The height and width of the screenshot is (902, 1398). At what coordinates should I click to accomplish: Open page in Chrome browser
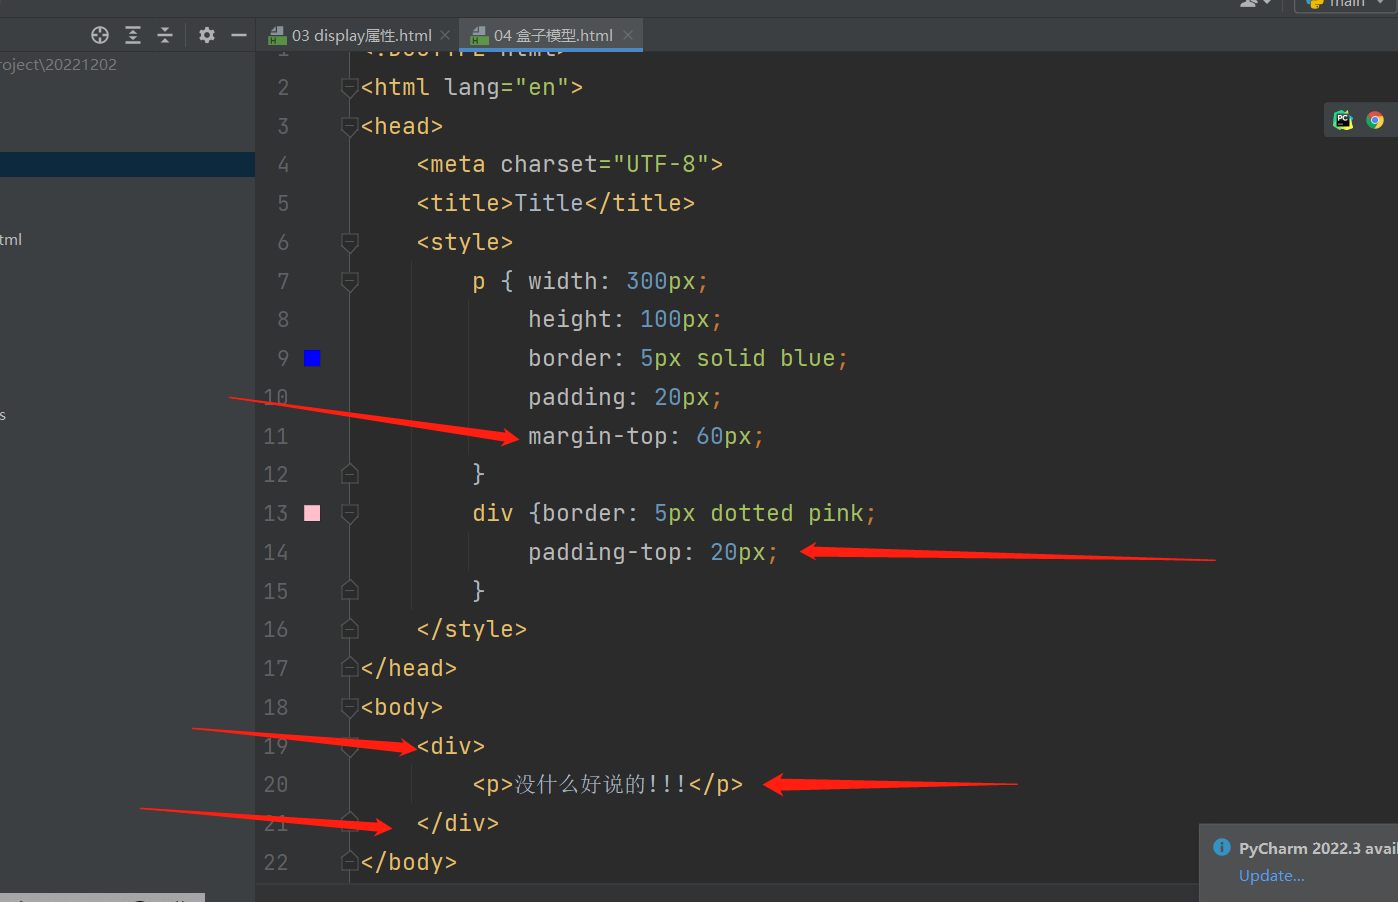(x=1376, y=120)
